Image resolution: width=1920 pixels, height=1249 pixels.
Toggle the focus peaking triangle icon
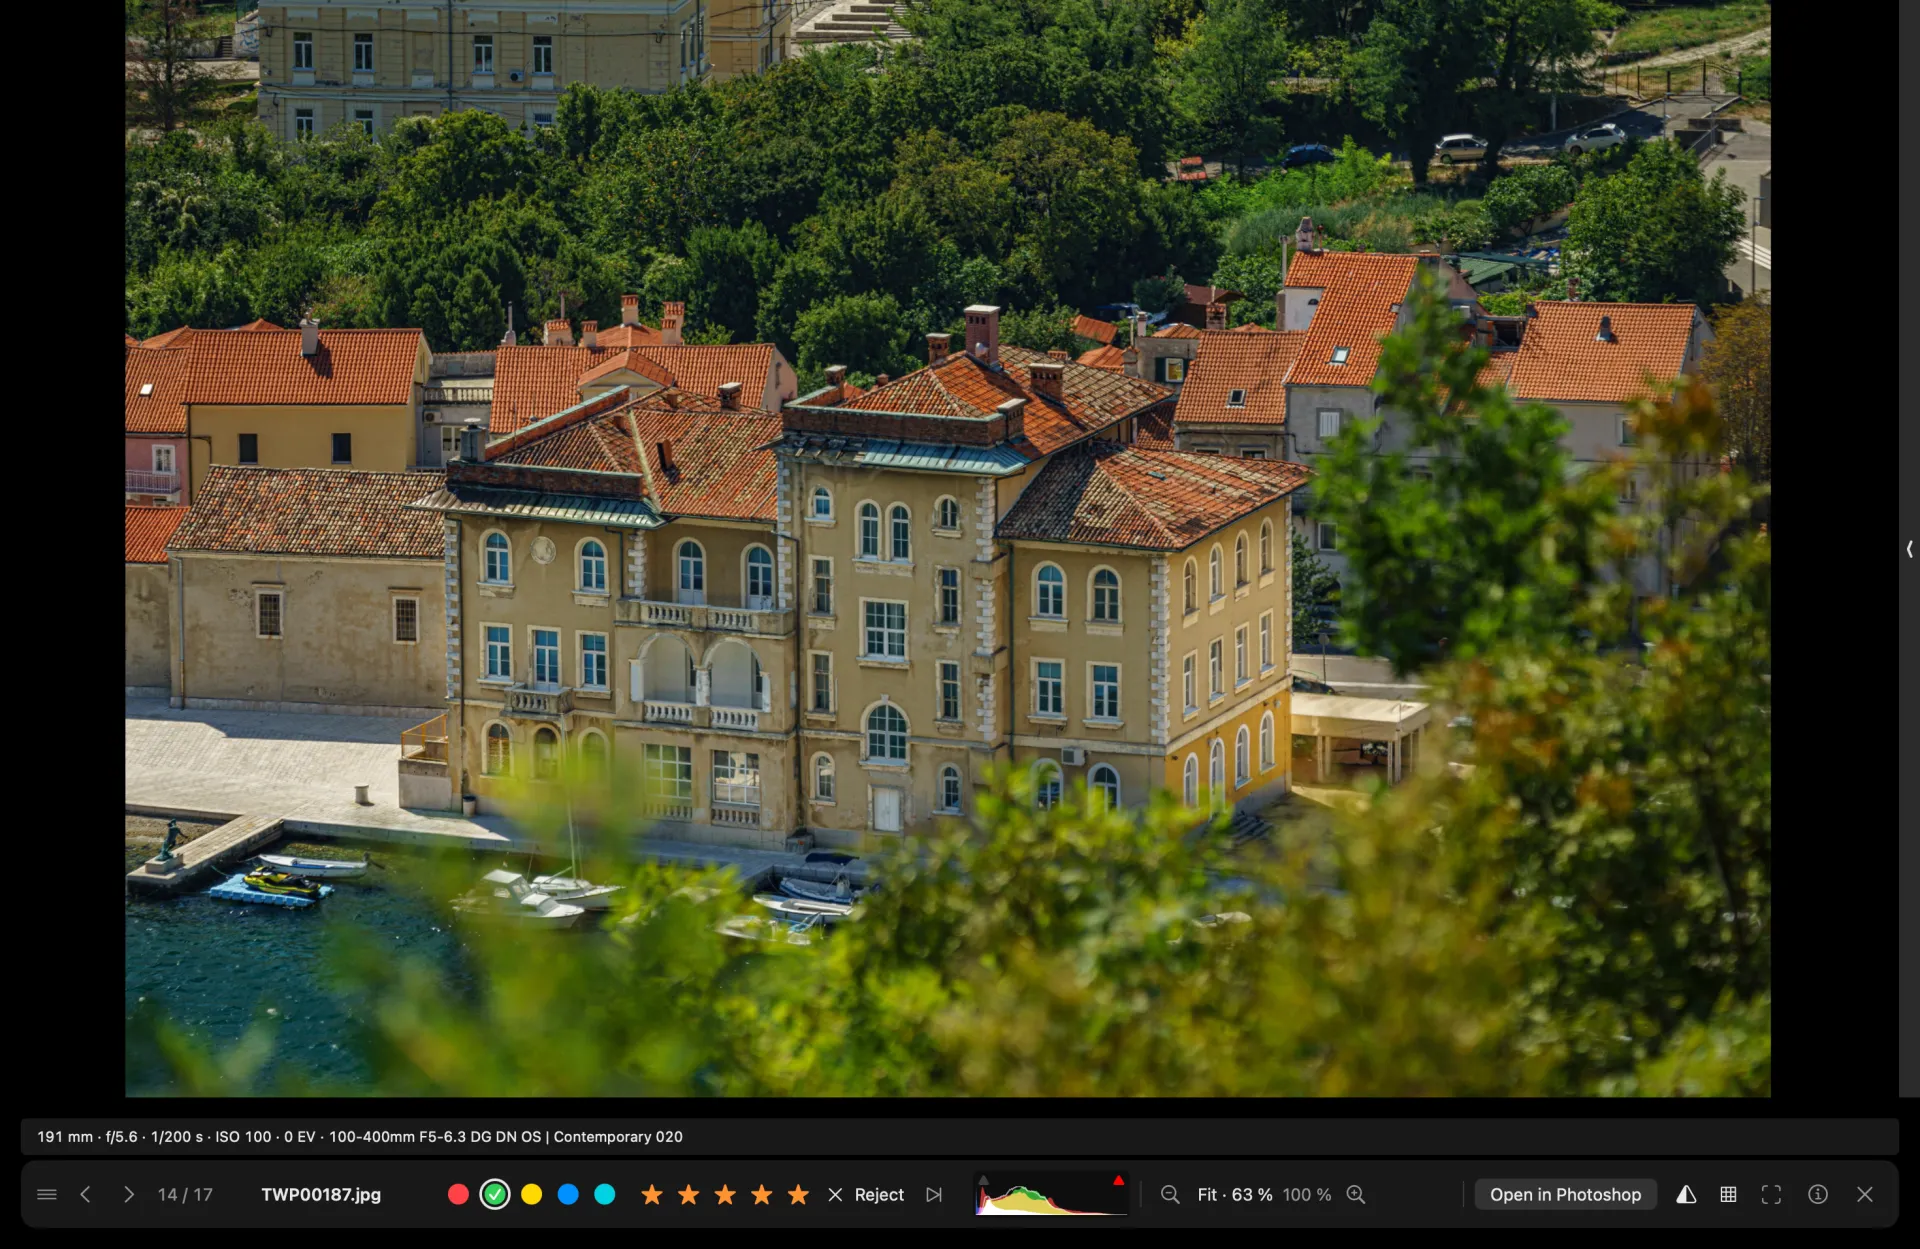click(x=1686, y=1194)
